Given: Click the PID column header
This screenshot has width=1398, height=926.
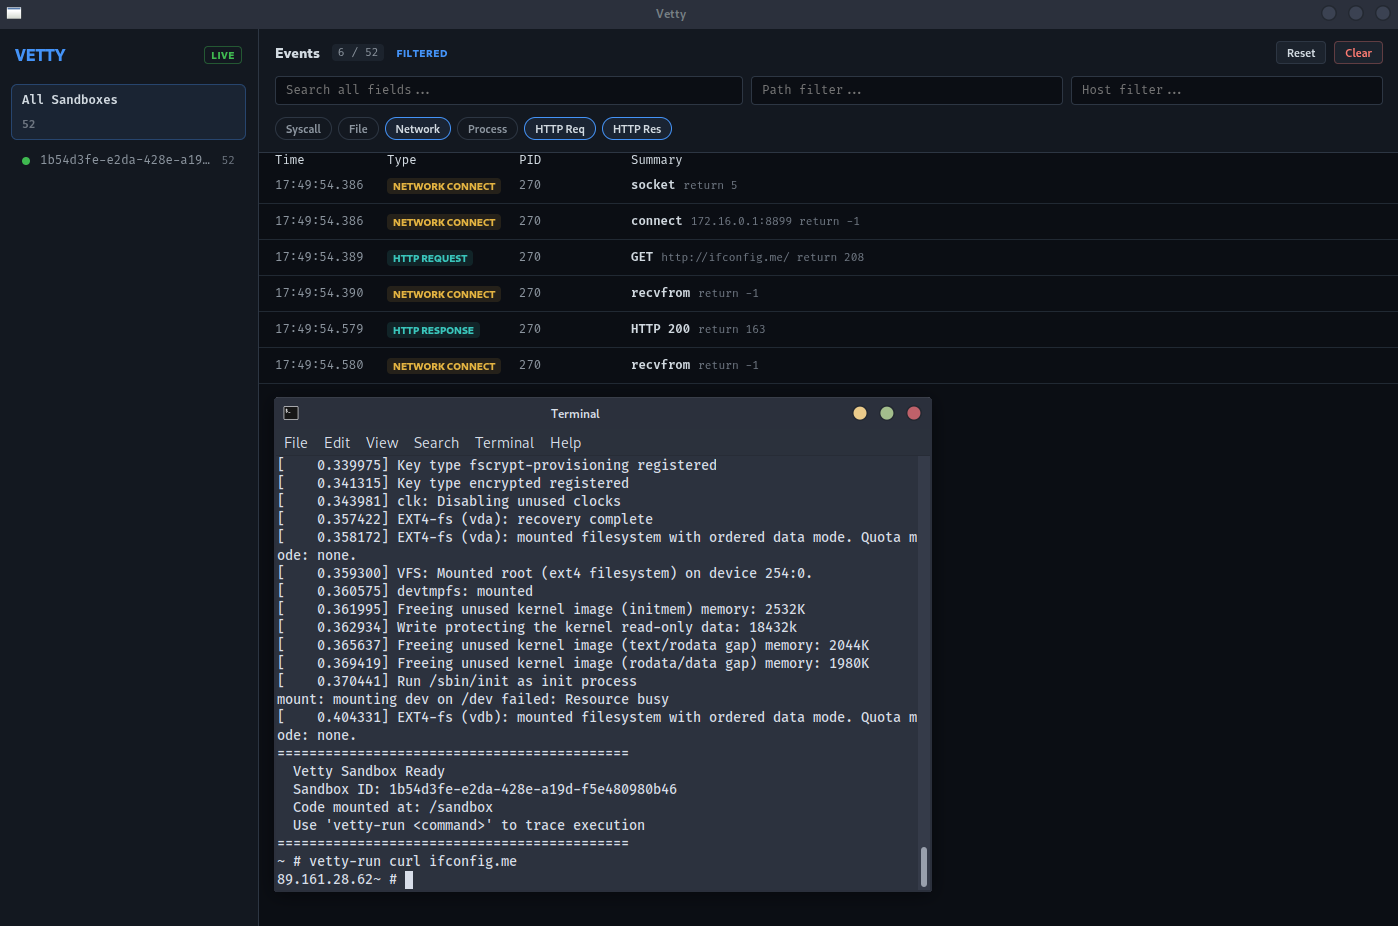Looking at the screenshot, I should pos(530,160).
